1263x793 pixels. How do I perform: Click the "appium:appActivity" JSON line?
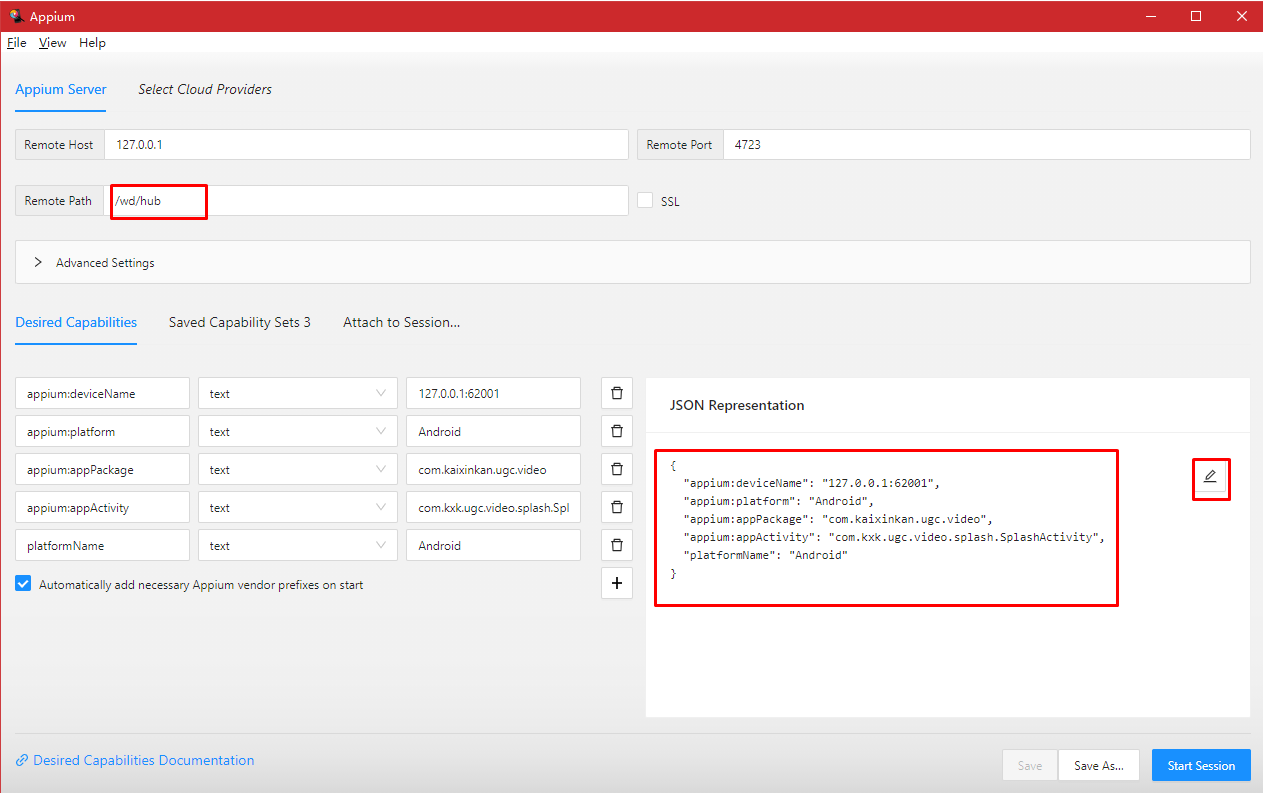[893, 537]
